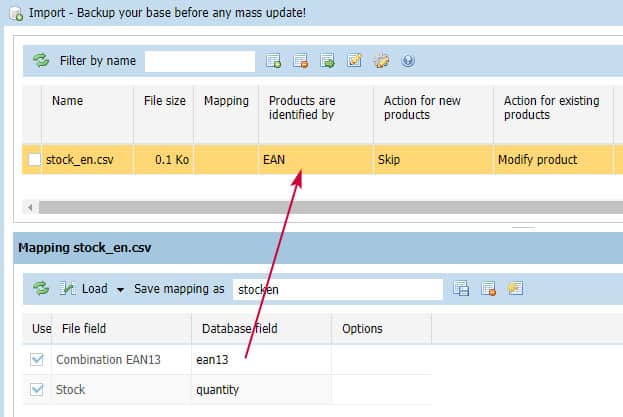Image resolution: width=623 pixels, height=417 pixels.
Task: Sort by the File size column header
Action: (x=163, y=101)
